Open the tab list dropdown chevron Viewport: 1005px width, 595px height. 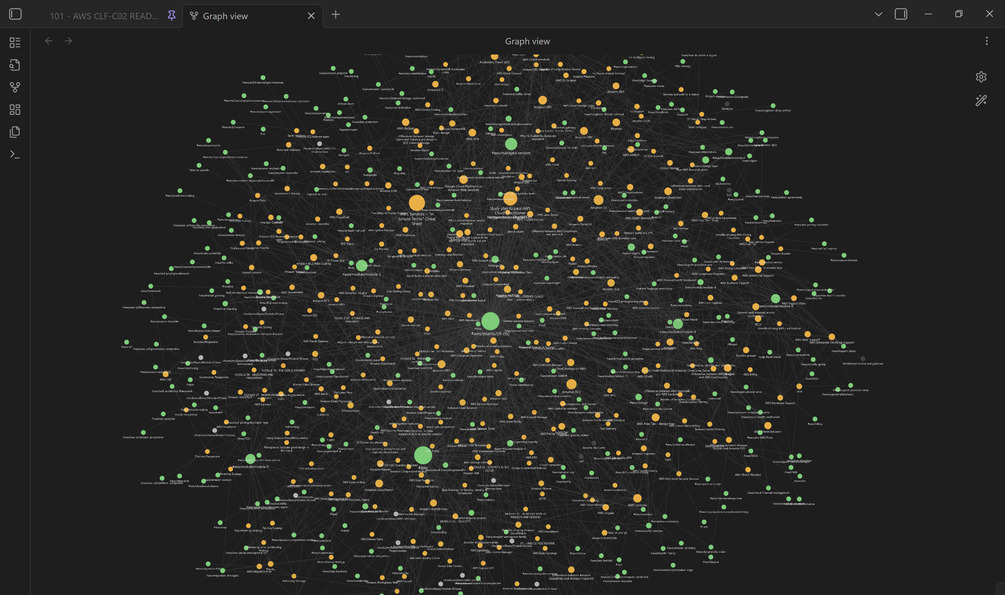(878, 14)
